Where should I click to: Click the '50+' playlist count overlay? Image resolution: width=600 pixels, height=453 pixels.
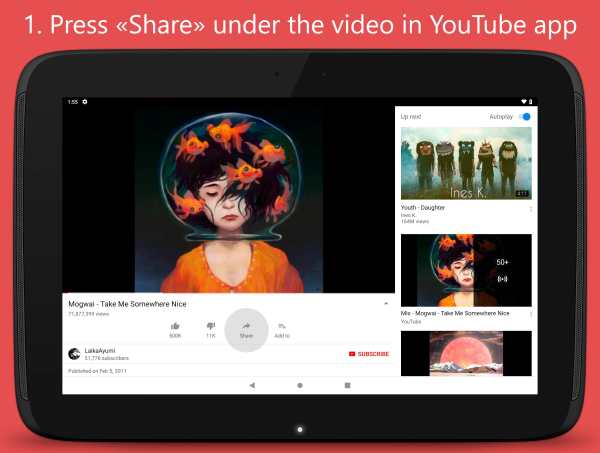pos(502,262)
